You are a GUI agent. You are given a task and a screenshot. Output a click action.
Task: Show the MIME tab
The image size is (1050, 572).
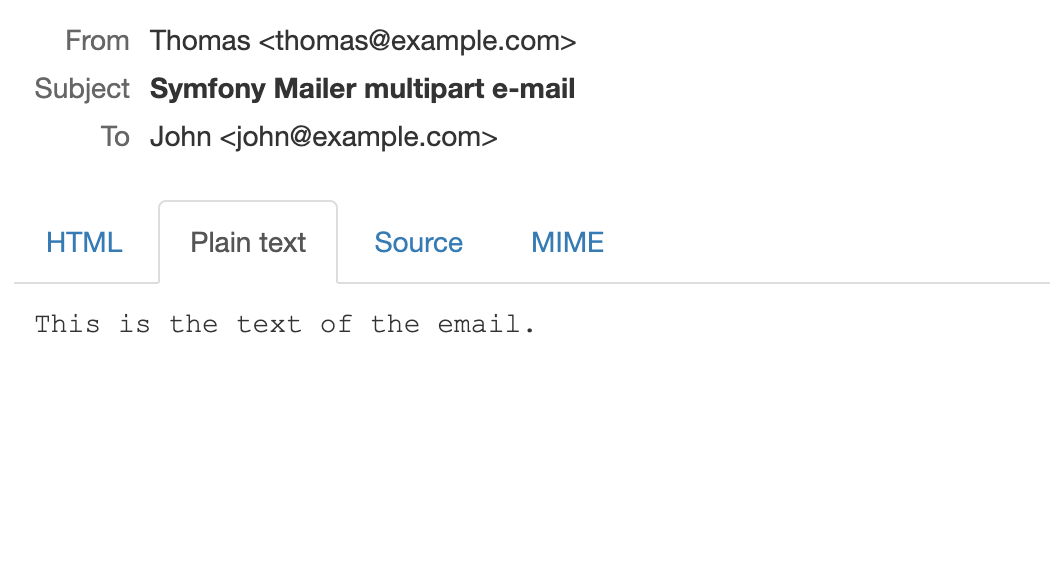point(567,242)
